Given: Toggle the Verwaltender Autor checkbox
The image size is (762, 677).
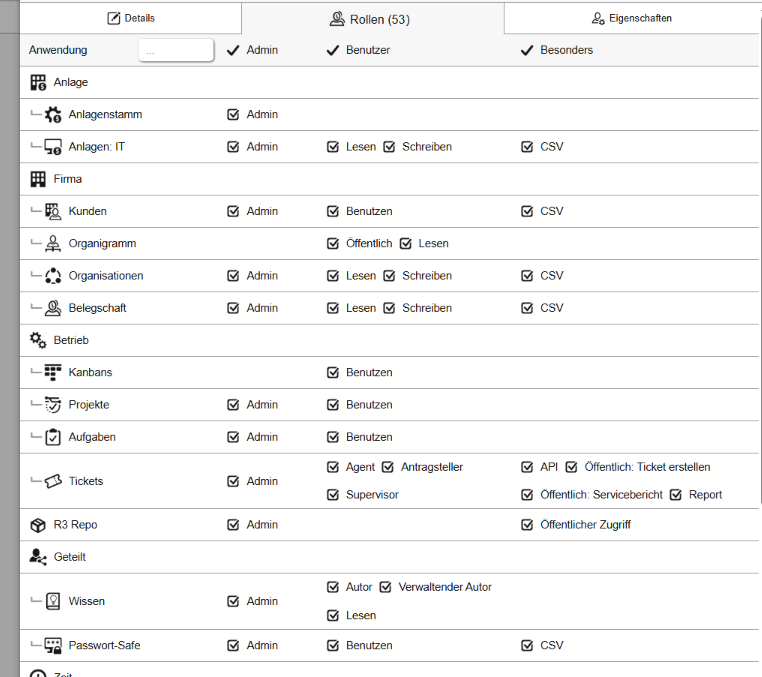Looking at the screenshot, I should pos(385,588).
